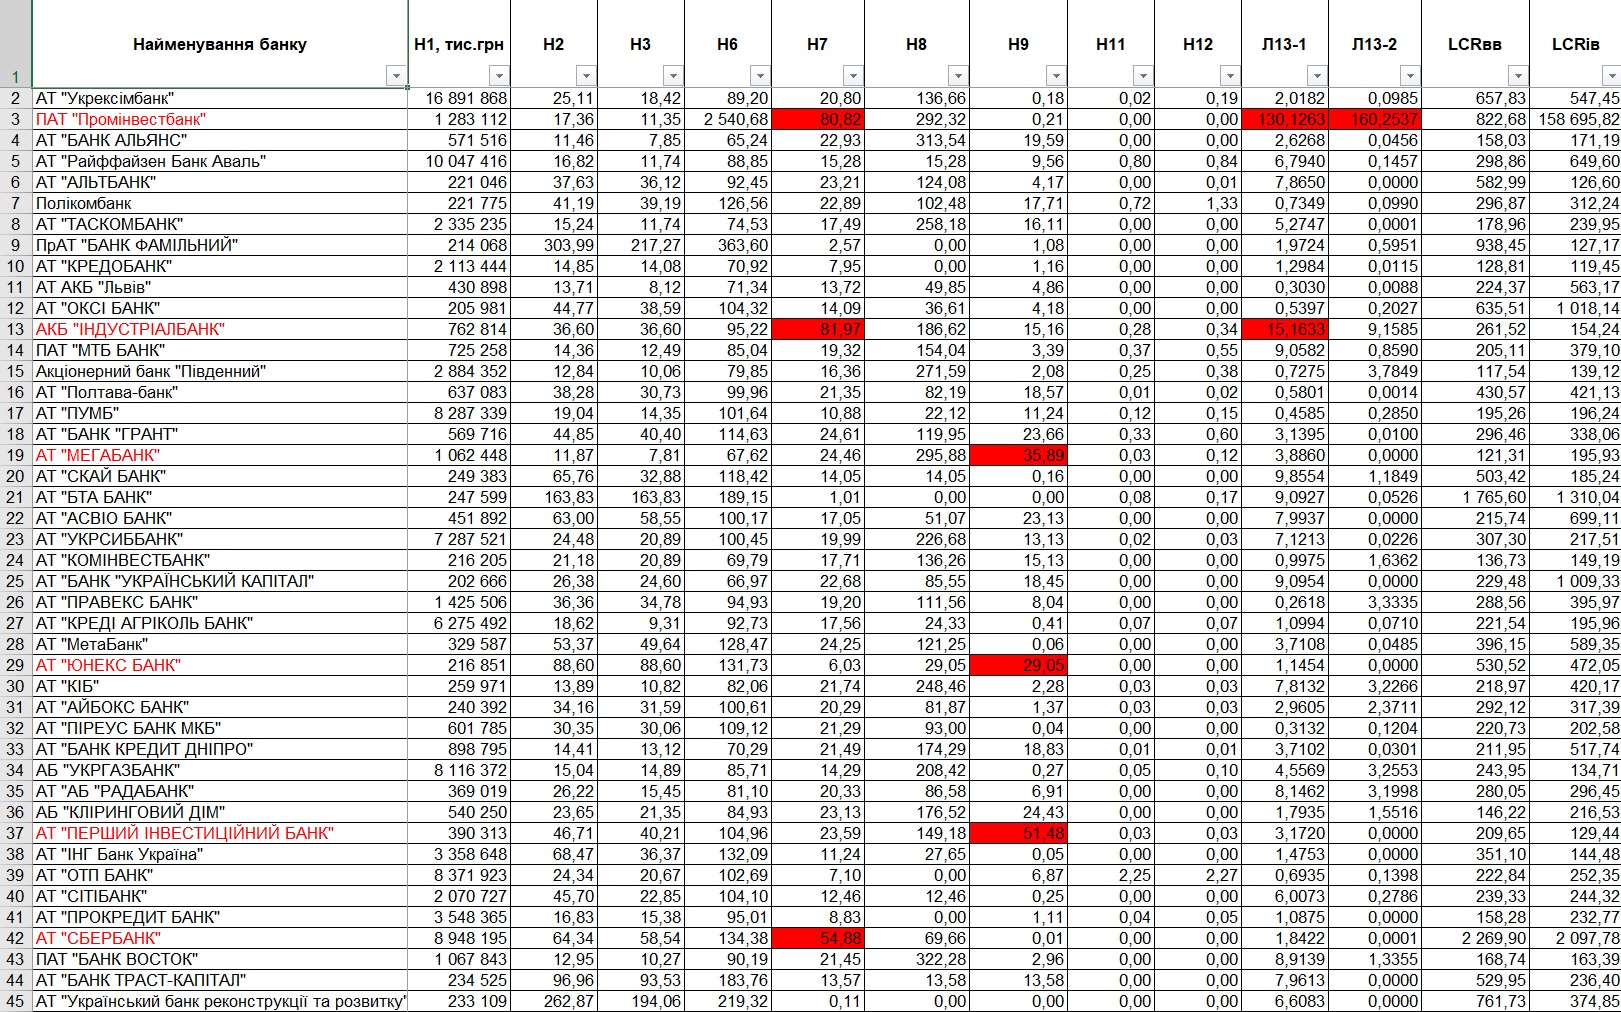
Task: Select red H7 cell 81,97
Action: coord(817,329)
